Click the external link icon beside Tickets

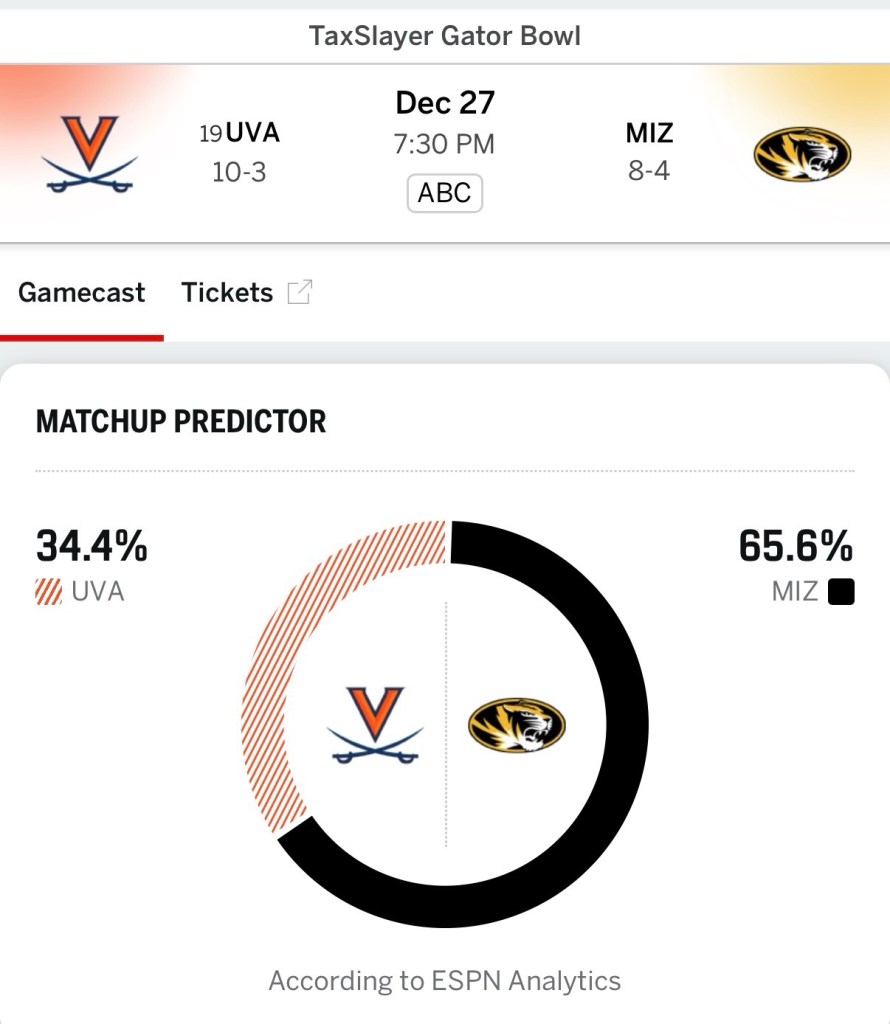[299, 292]
